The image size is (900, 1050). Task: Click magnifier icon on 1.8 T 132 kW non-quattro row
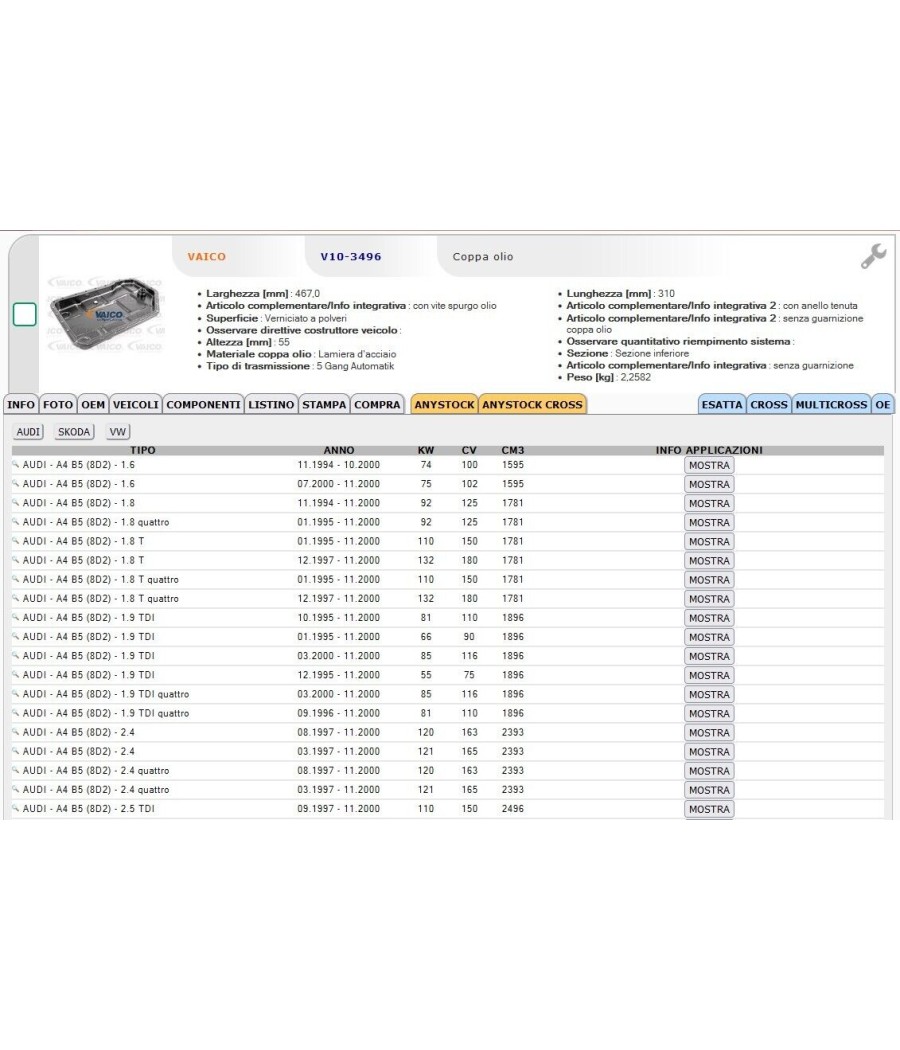pyautogui.click(x=16, y=560)
